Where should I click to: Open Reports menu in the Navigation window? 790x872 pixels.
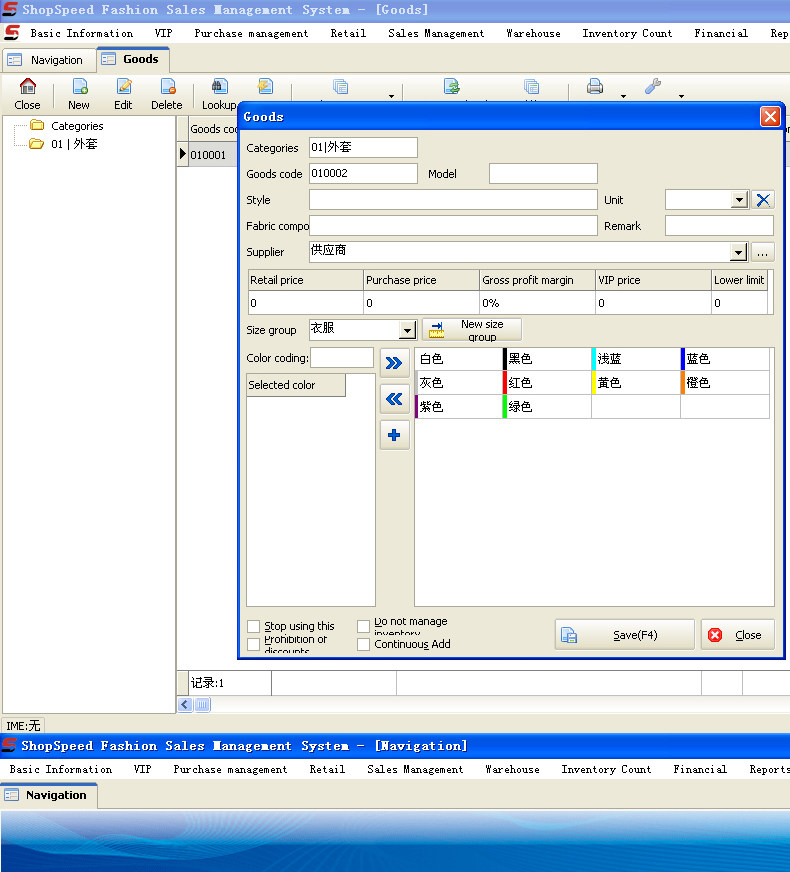click(769, 770)
